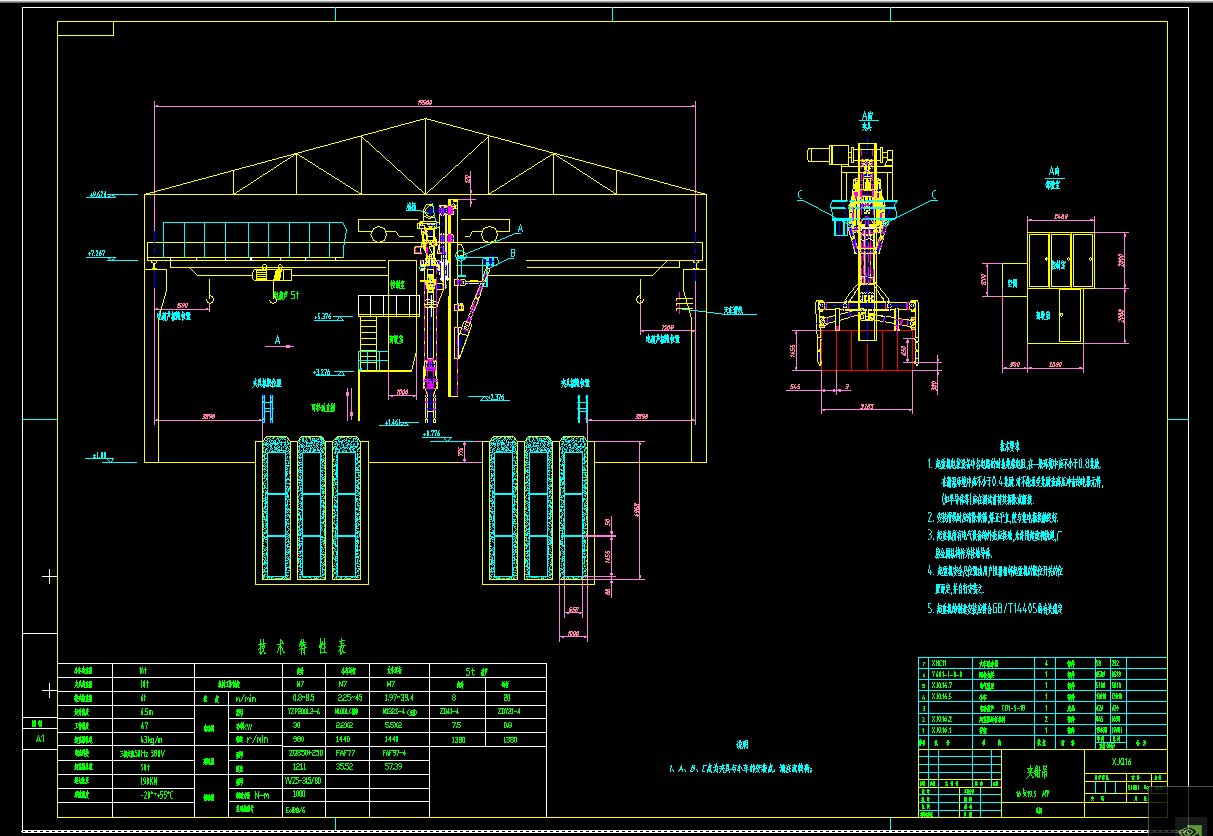This screenshot has height=836, width=1213.
Task: Click the 说明 notes heading
Action: [x=741, y=745]
